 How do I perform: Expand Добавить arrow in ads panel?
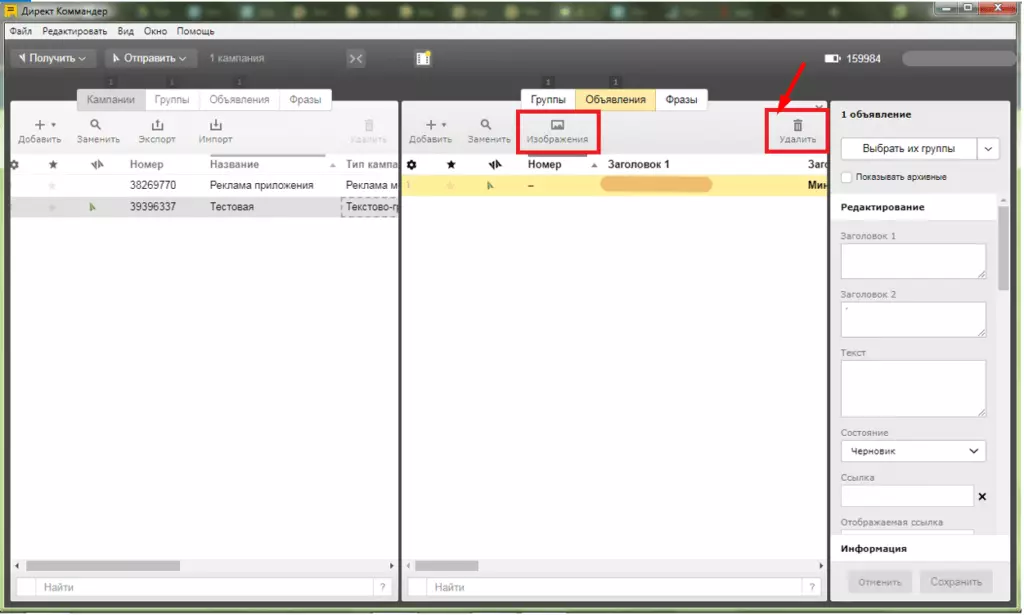click(444, 125)
